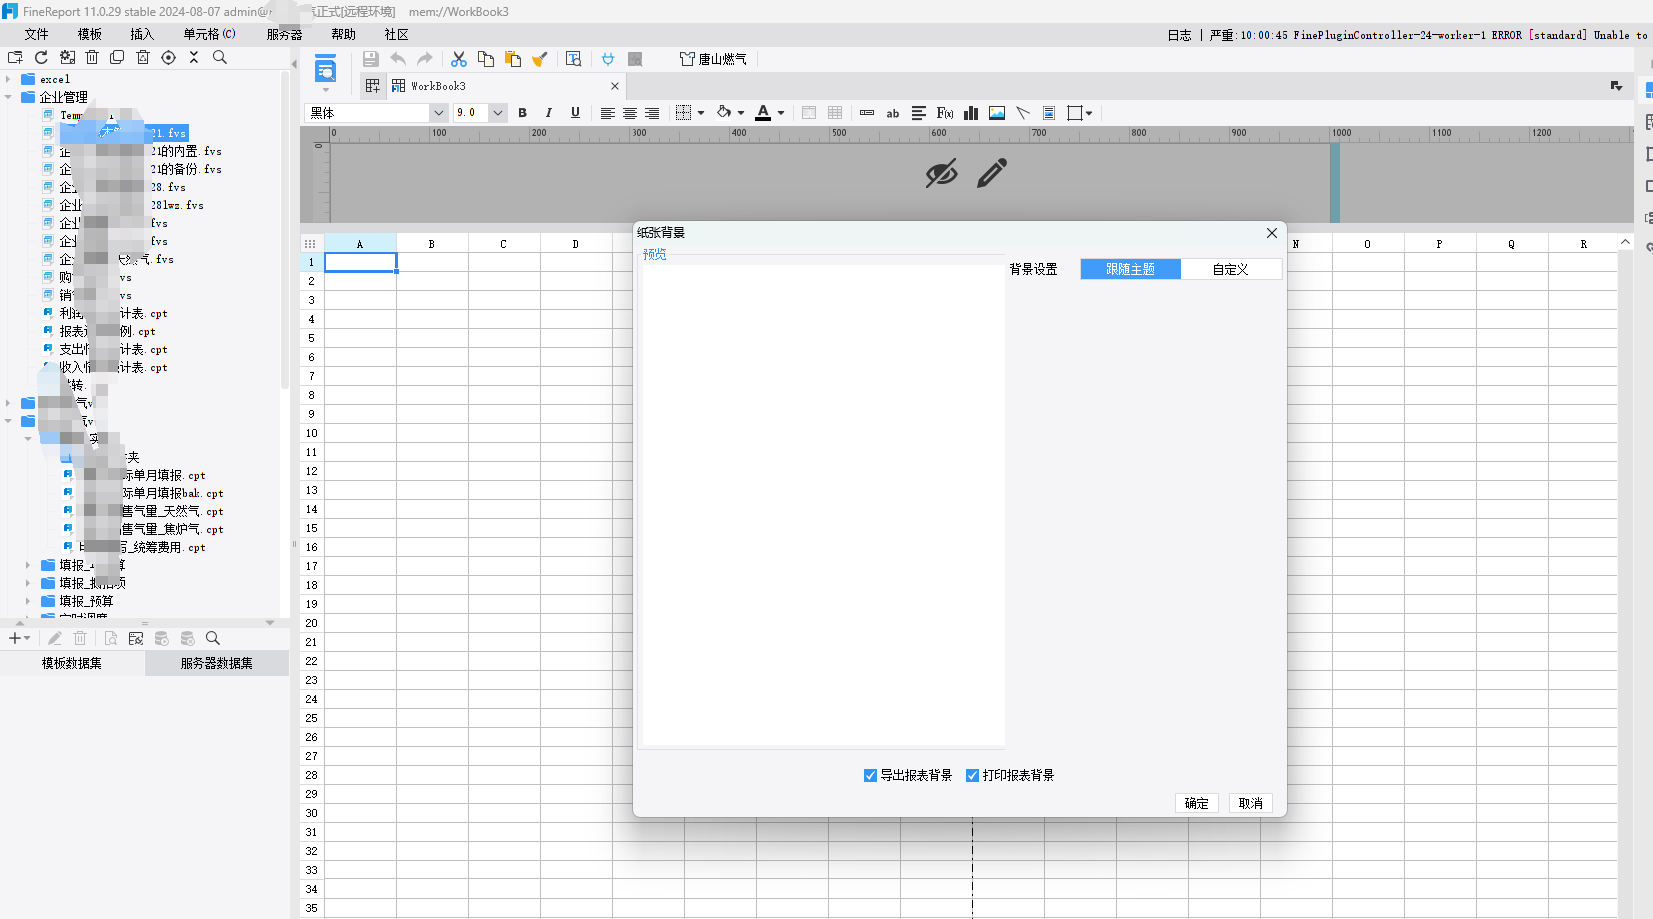Open the 服务器 menu
Screen dimensions: 1653x919
pyautogui.click(x=284, y=34)
